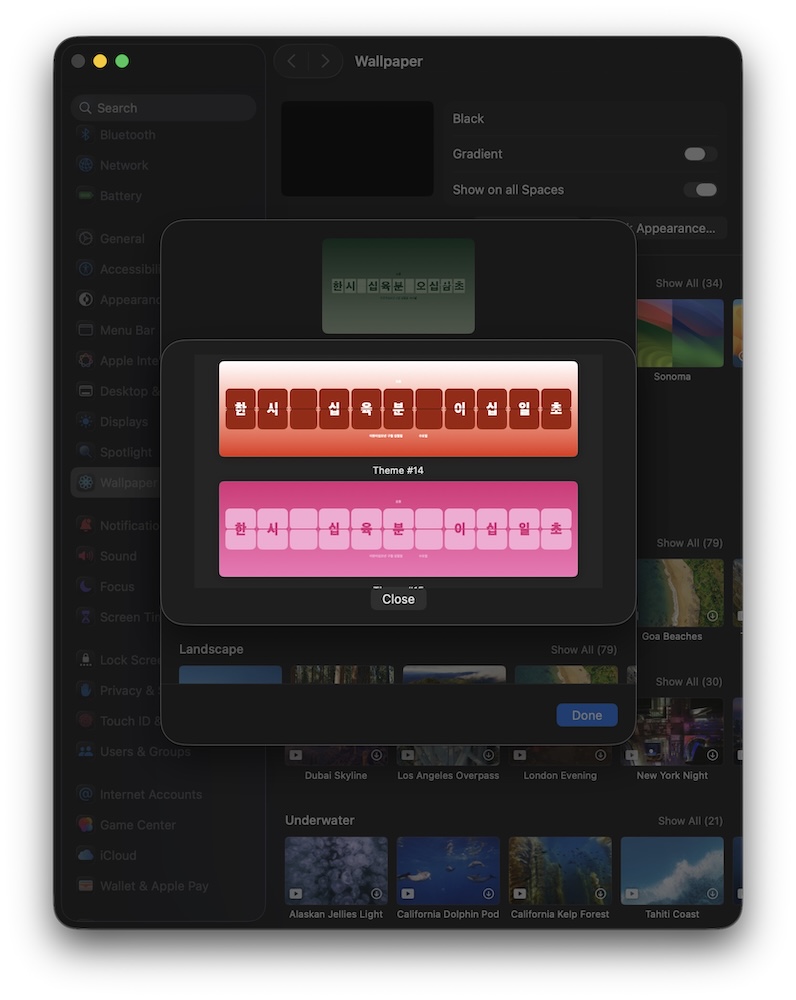Expand Show All (21) for Underwater
This screenshot has width=796, height=1000.
tap(689, 821)
